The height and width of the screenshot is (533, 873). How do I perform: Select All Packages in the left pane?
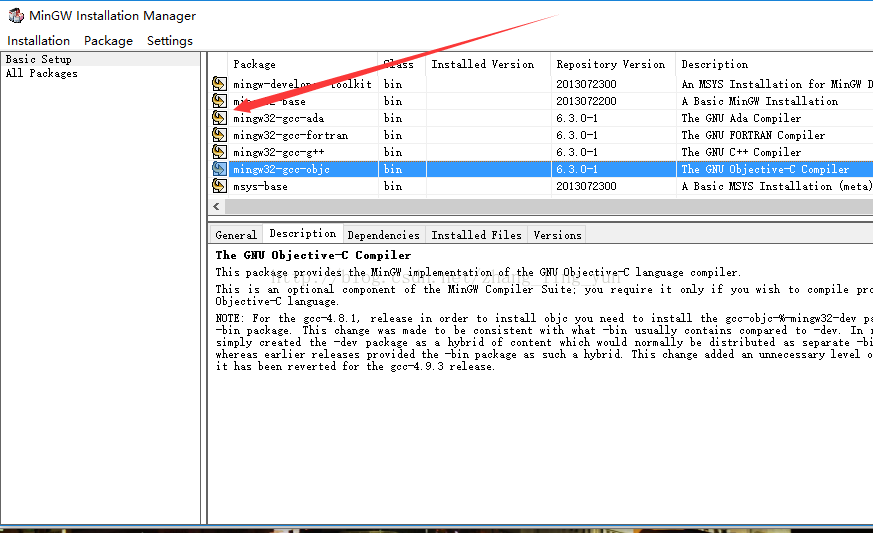pos(42,73)
